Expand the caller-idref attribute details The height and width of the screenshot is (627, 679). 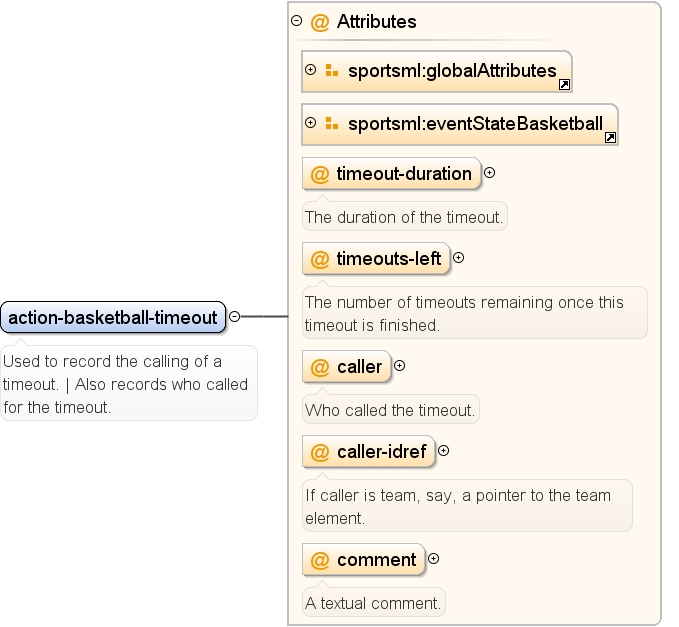(x=443, y=451)
